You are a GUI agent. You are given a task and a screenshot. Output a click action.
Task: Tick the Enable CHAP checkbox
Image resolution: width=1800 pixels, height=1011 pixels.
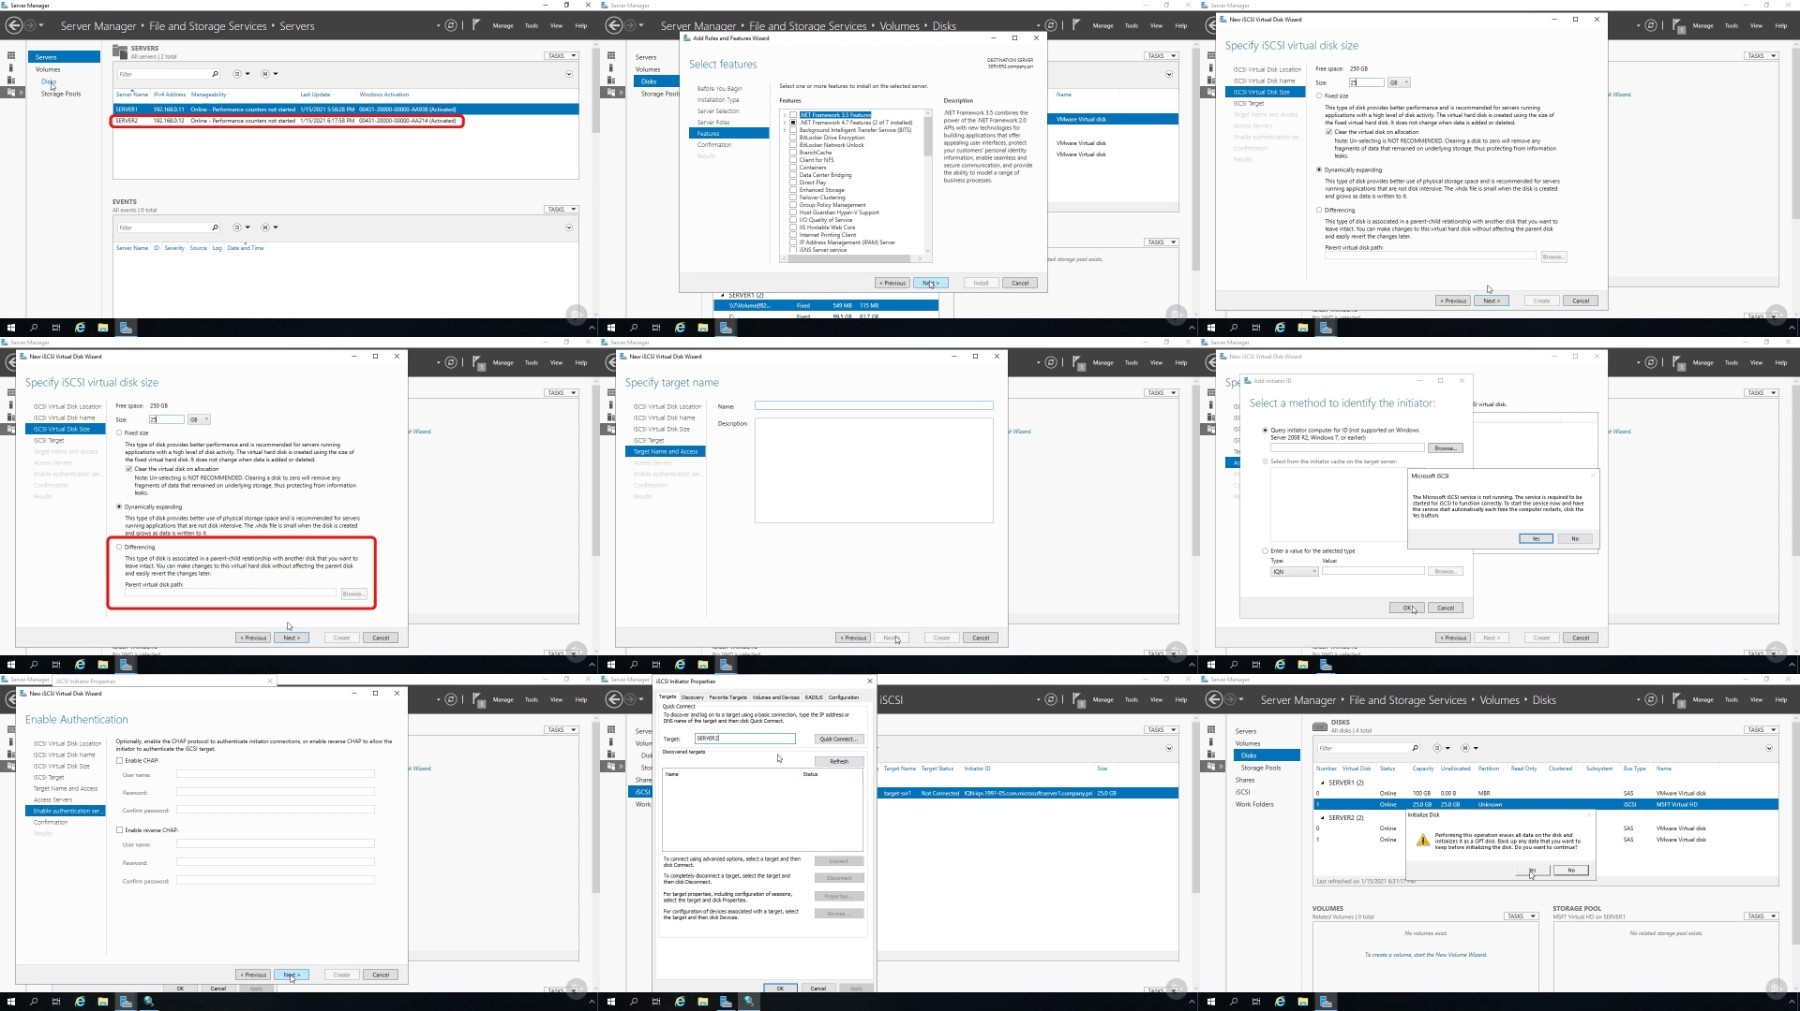(x=120, y=760)
